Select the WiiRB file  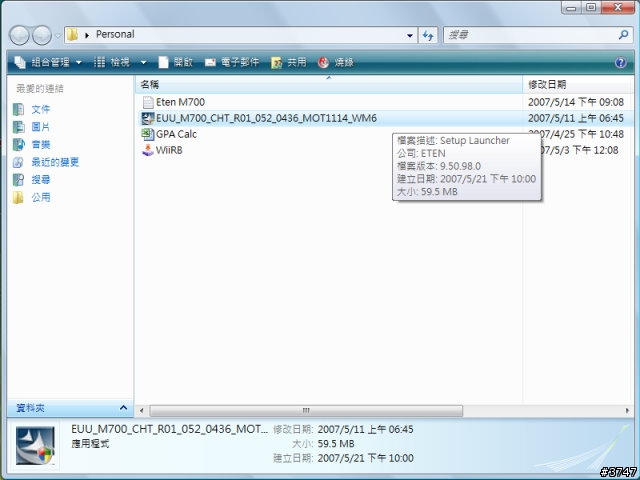pos(169,150)
